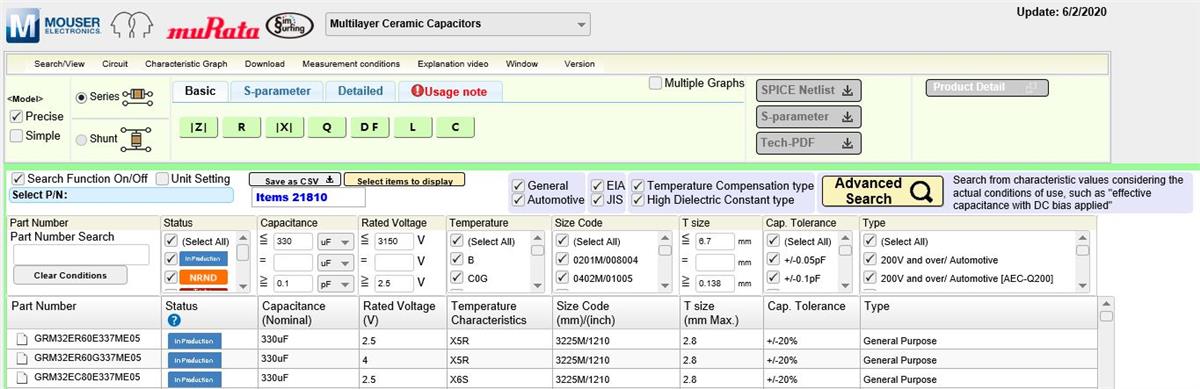Click the Shunt circuit capacitor icon

coord(137,138)
